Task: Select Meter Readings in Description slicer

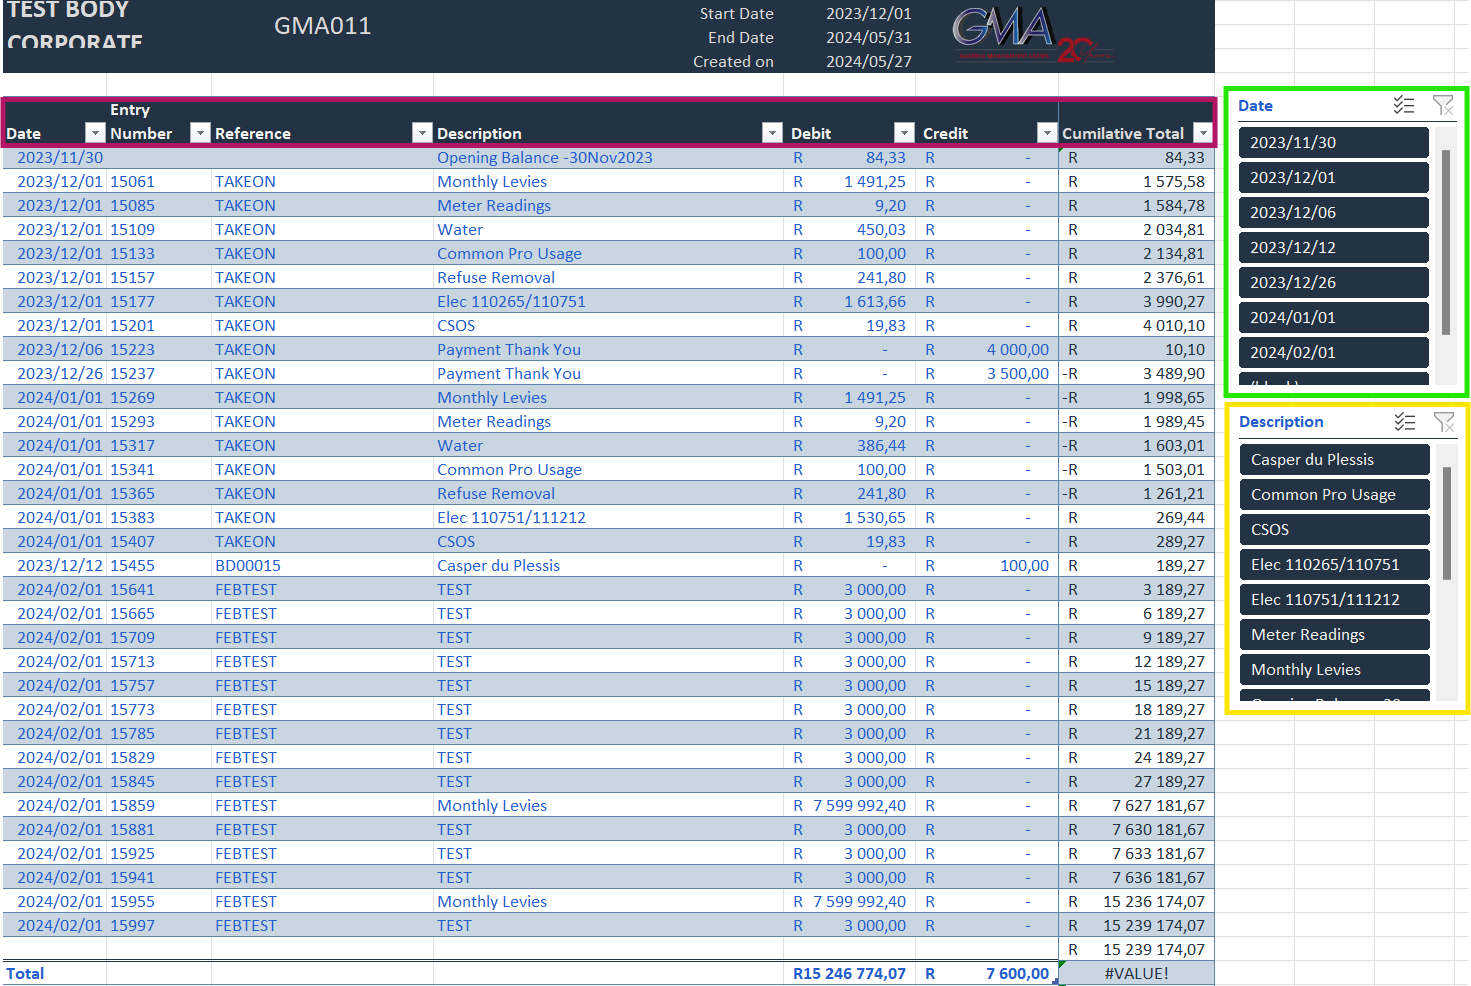Action: point(1334,635)
